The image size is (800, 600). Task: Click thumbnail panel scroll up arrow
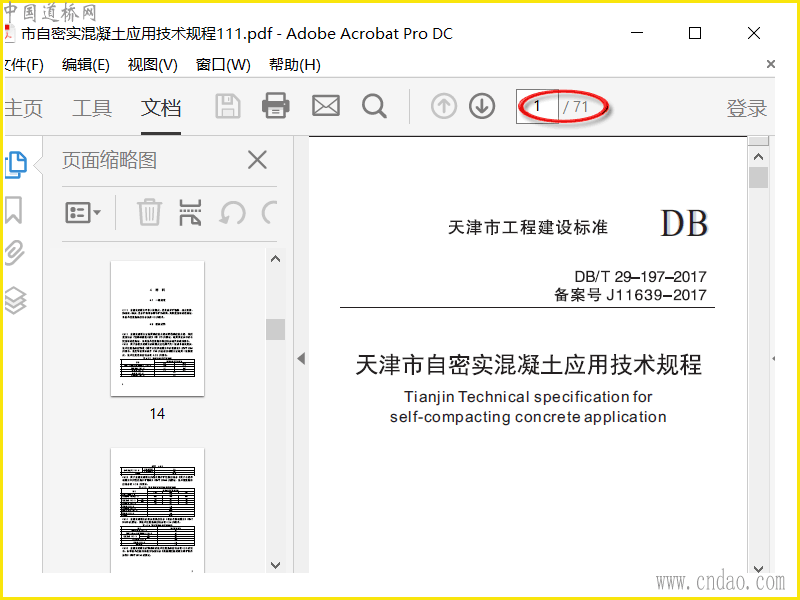[x=276, y=259]
